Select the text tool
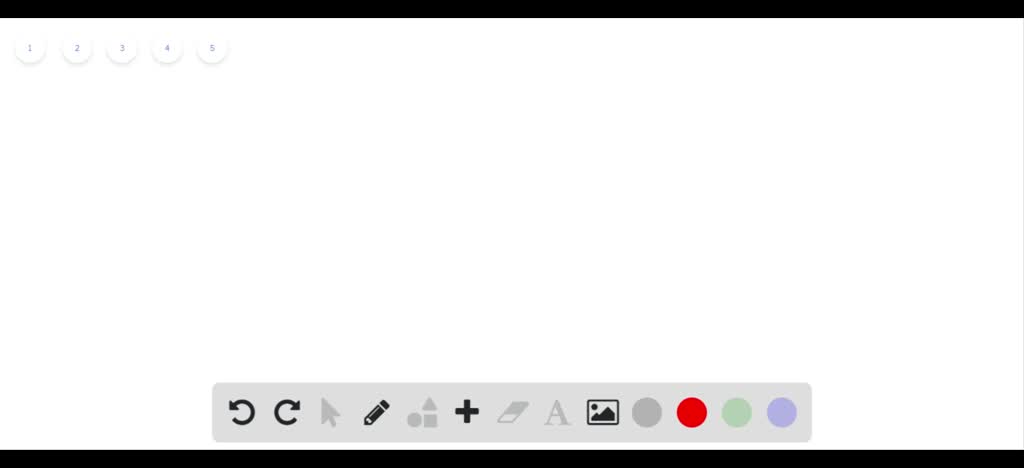The height and width of the screenshot is (468, 1024). point(557,413)
